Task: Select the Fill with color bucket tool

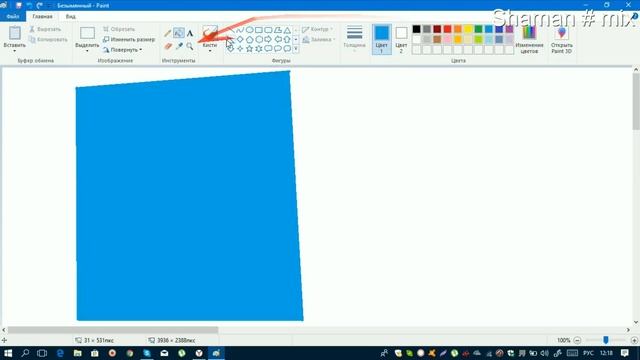Action: [178, 33]
